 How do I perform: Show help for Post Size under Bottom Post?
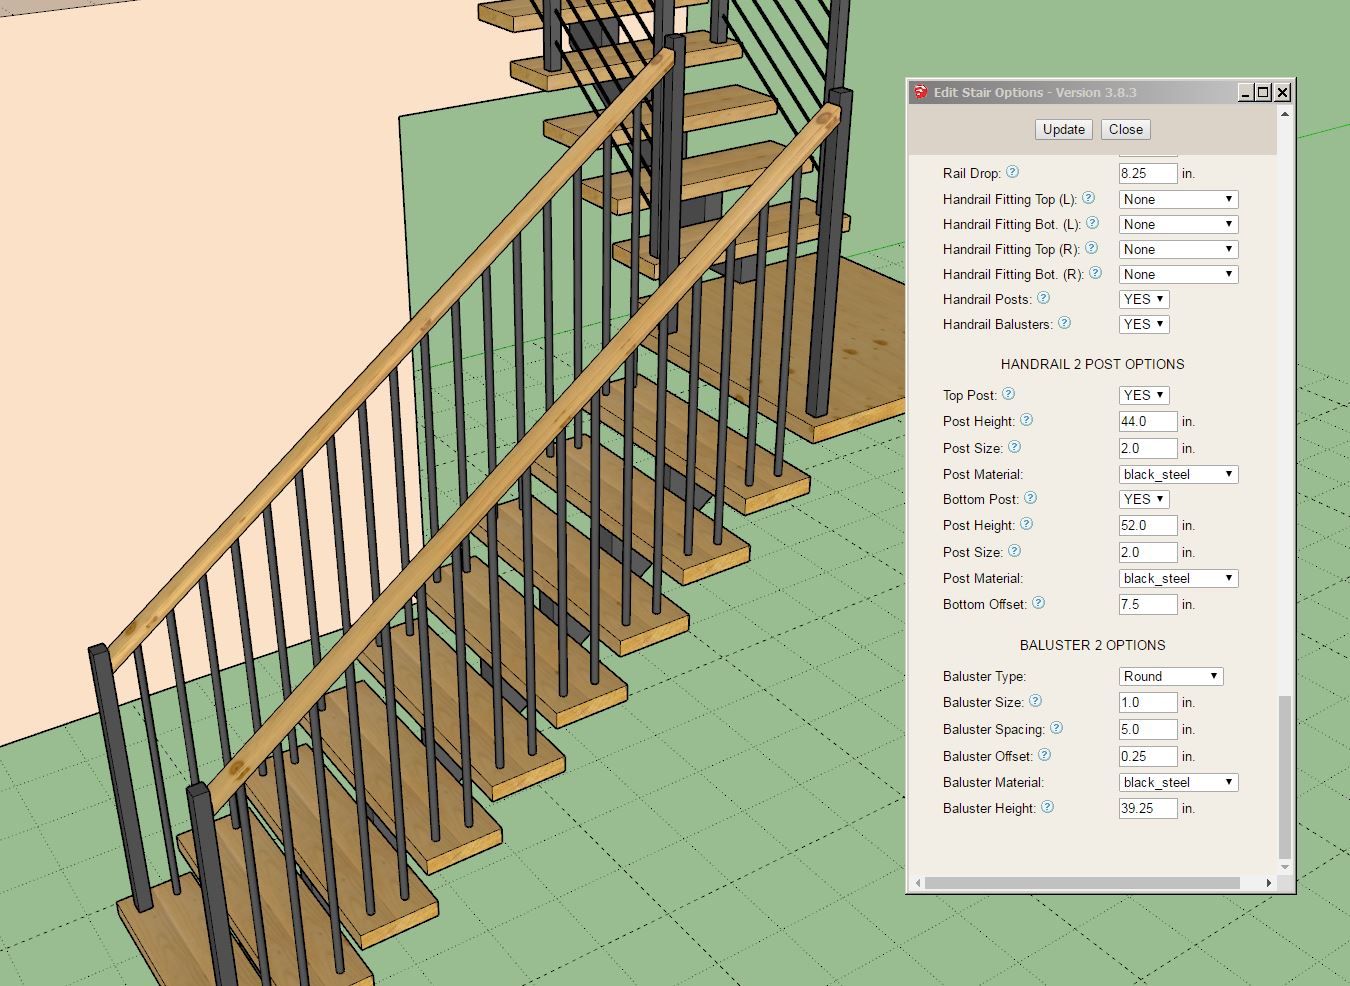[1014, 551]
